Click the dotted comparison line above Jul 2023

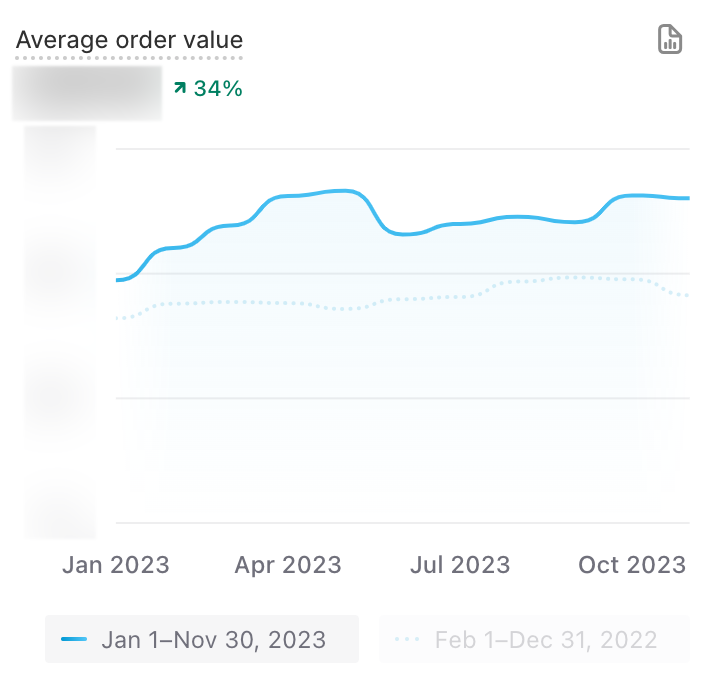(460, 296)
